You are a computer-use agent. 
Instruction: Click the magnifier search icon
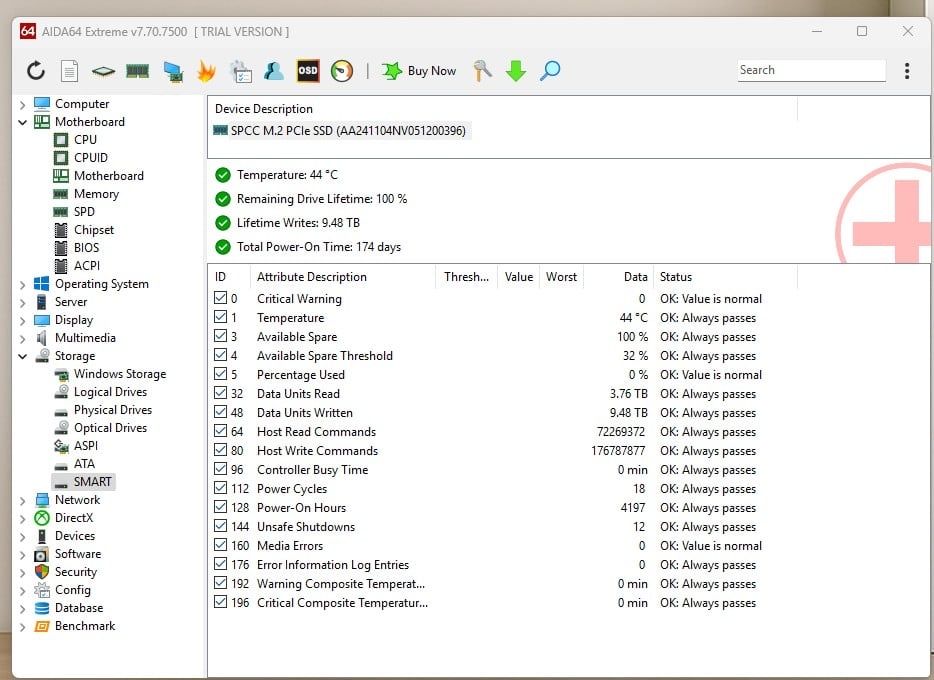tap(550, 71)
